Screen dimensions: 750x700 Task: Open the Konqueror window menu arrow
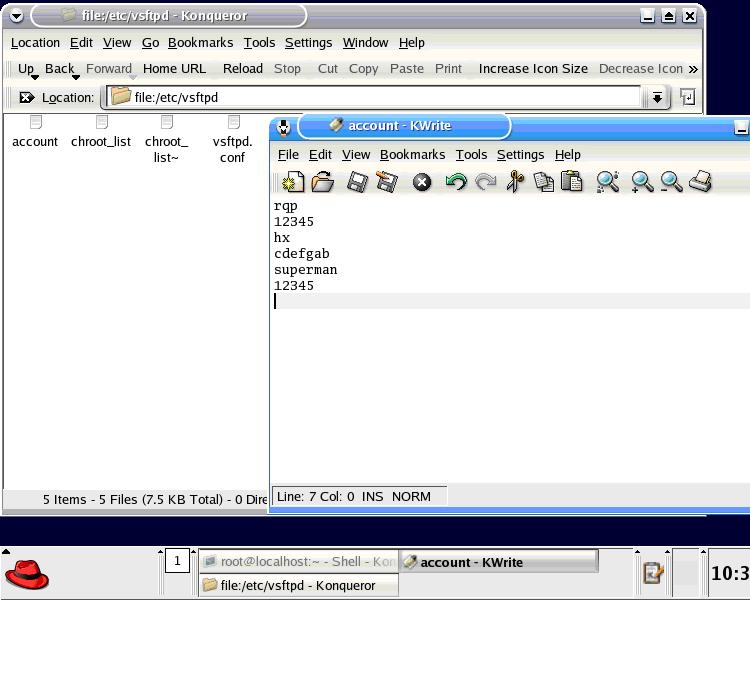pyautogui.click(x=16, y=16)
